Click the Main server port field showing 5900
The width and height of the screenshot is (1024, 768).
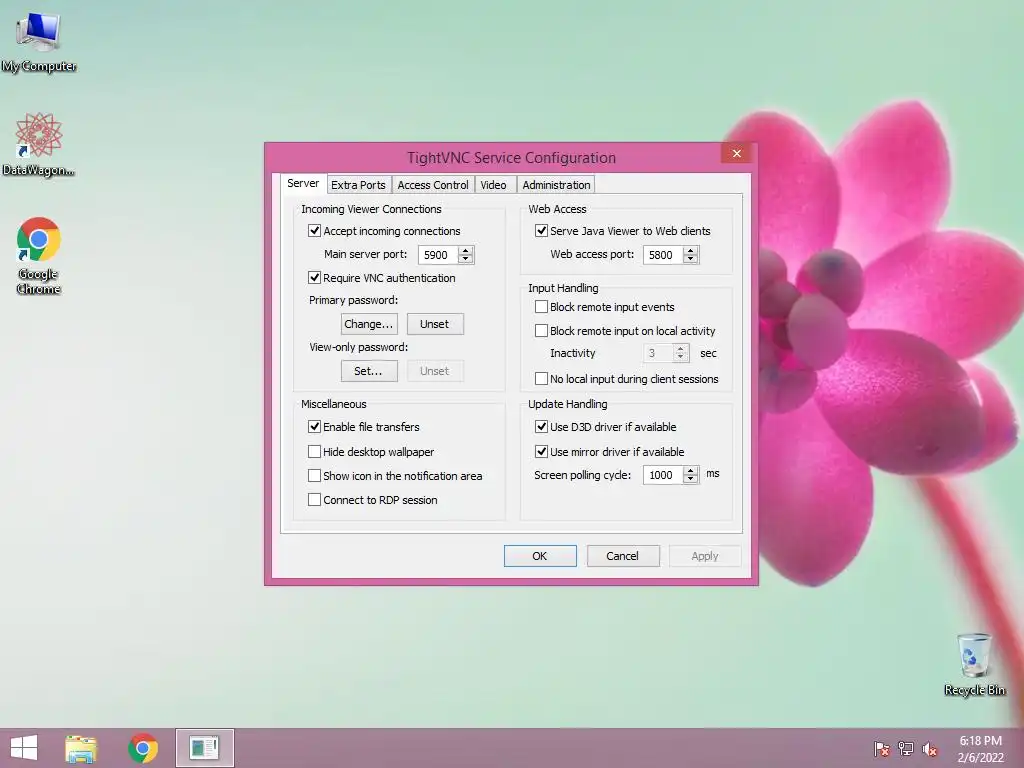pos(438,255)
